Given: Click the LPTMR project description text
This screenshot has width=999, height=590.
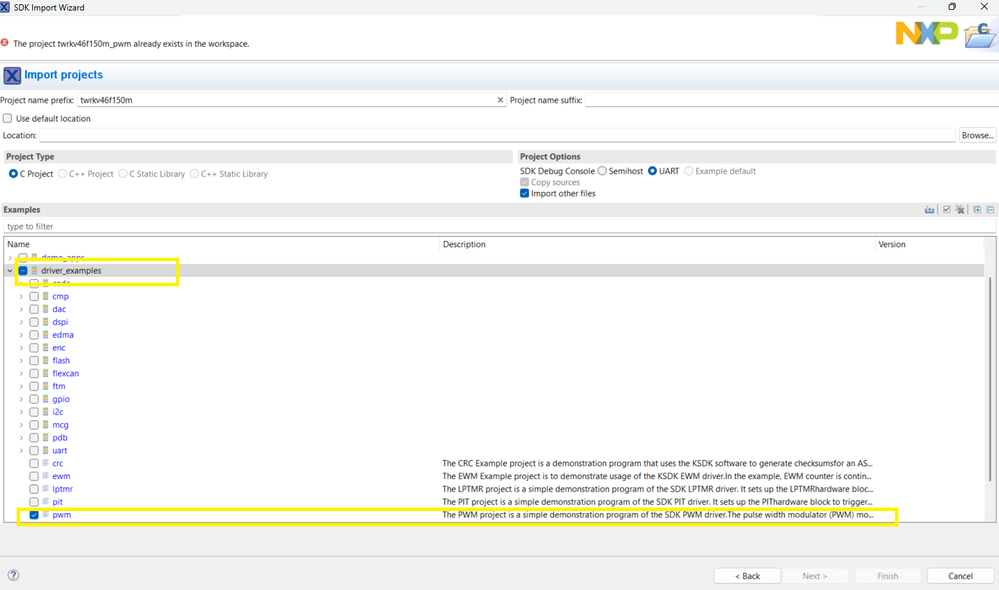Looking at the screenshot, I should (x=658, y=489).
